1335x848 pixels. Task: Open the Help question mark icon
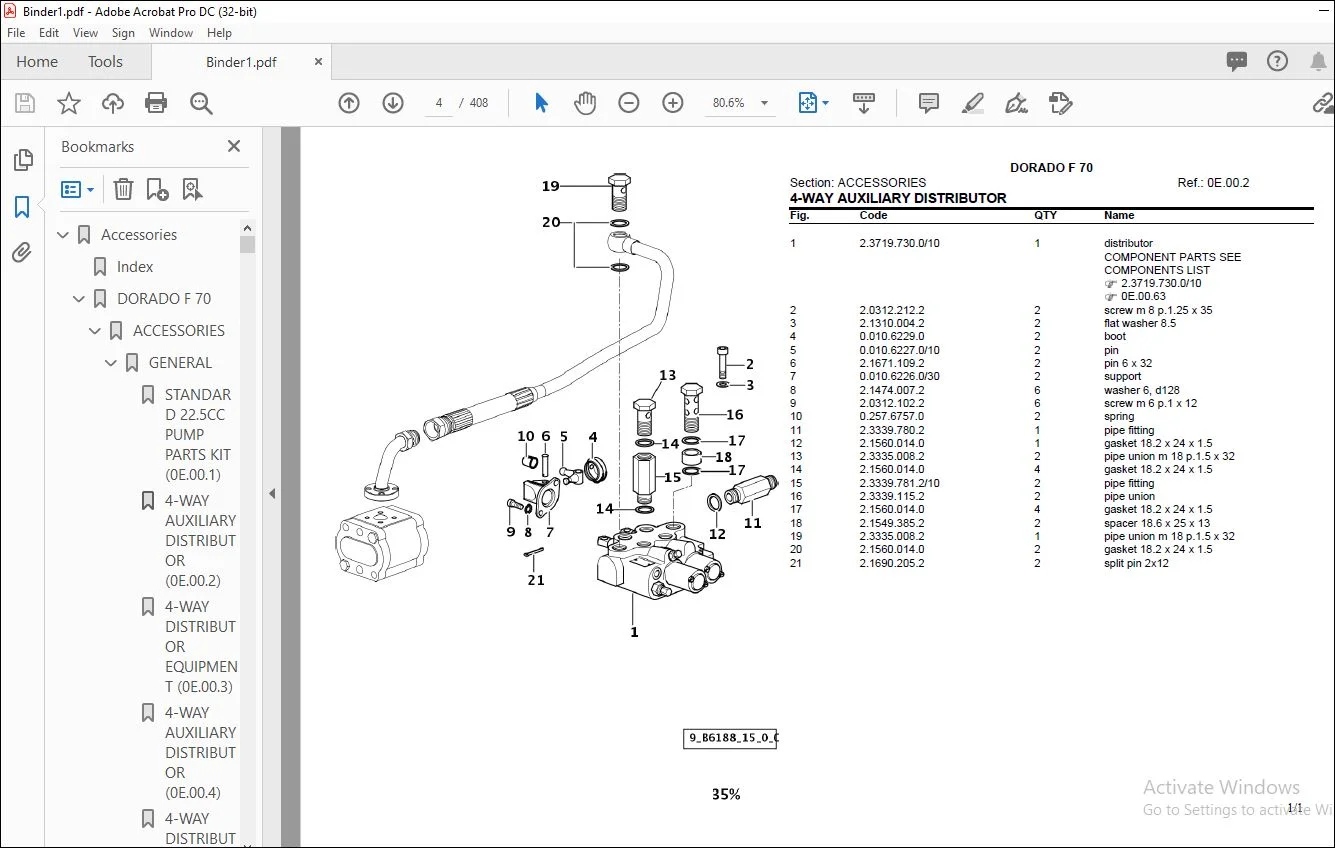(1277, 61)
